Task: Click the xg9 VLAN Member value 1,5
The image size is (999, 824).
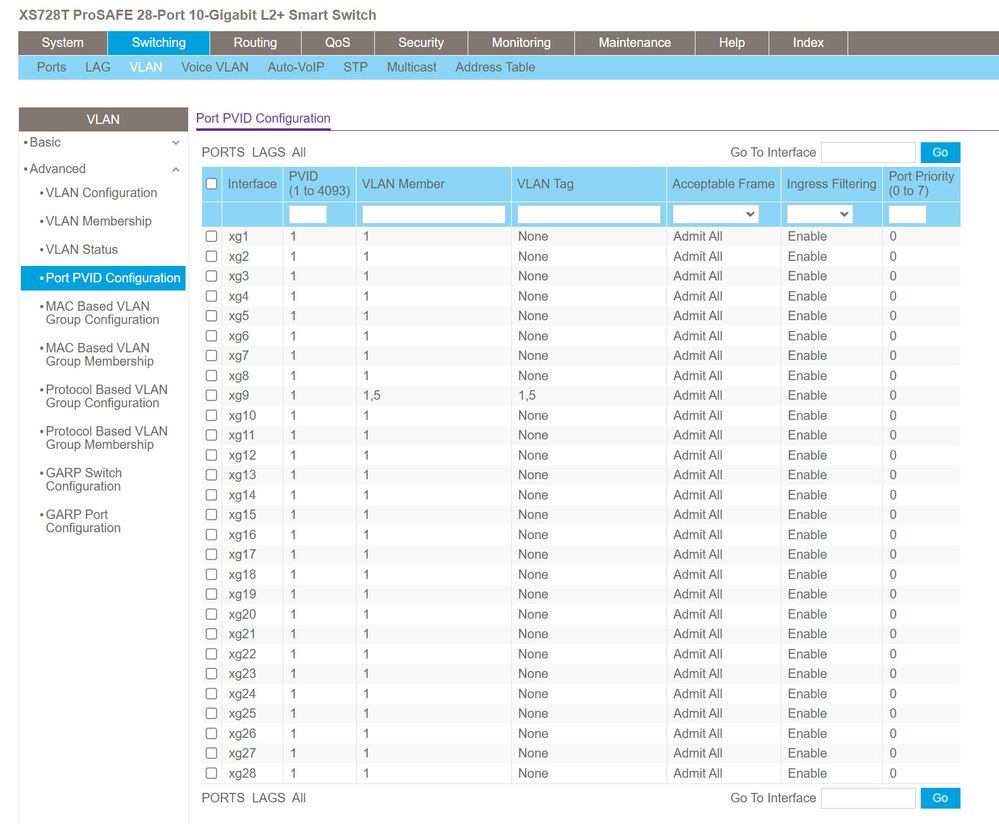Action: coord(372,396)
